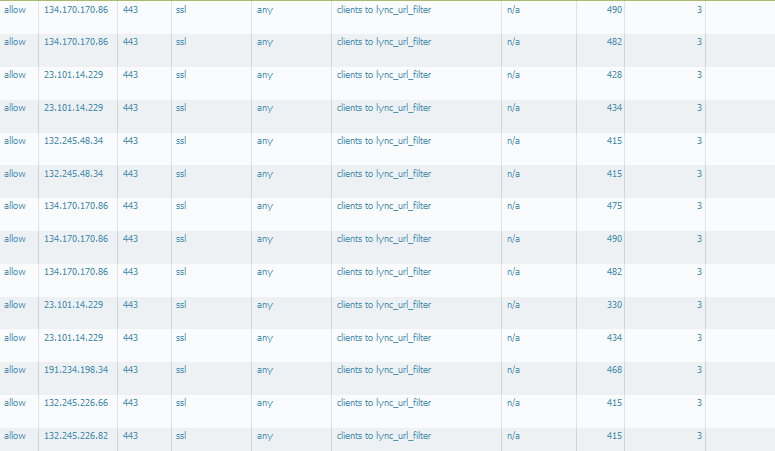This screenshot has width=775, height=451.
Task: Click the 475 bytes value
Action: 614,206
